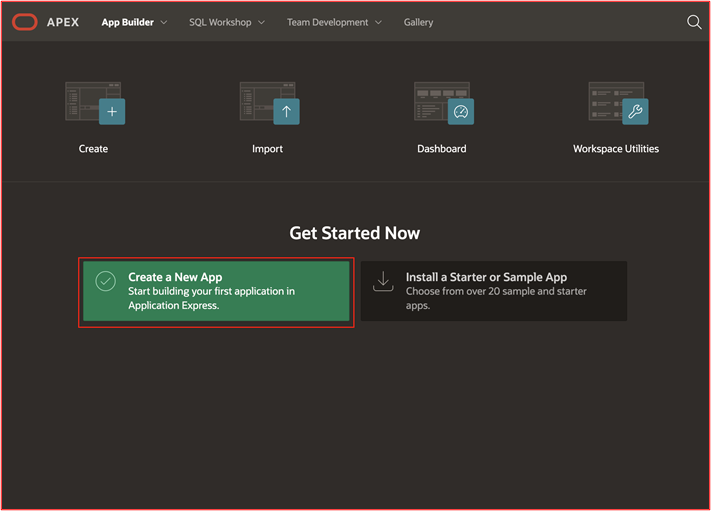
Task: Click the Install a Starter or Sample App heading
Action: [486, 277]
